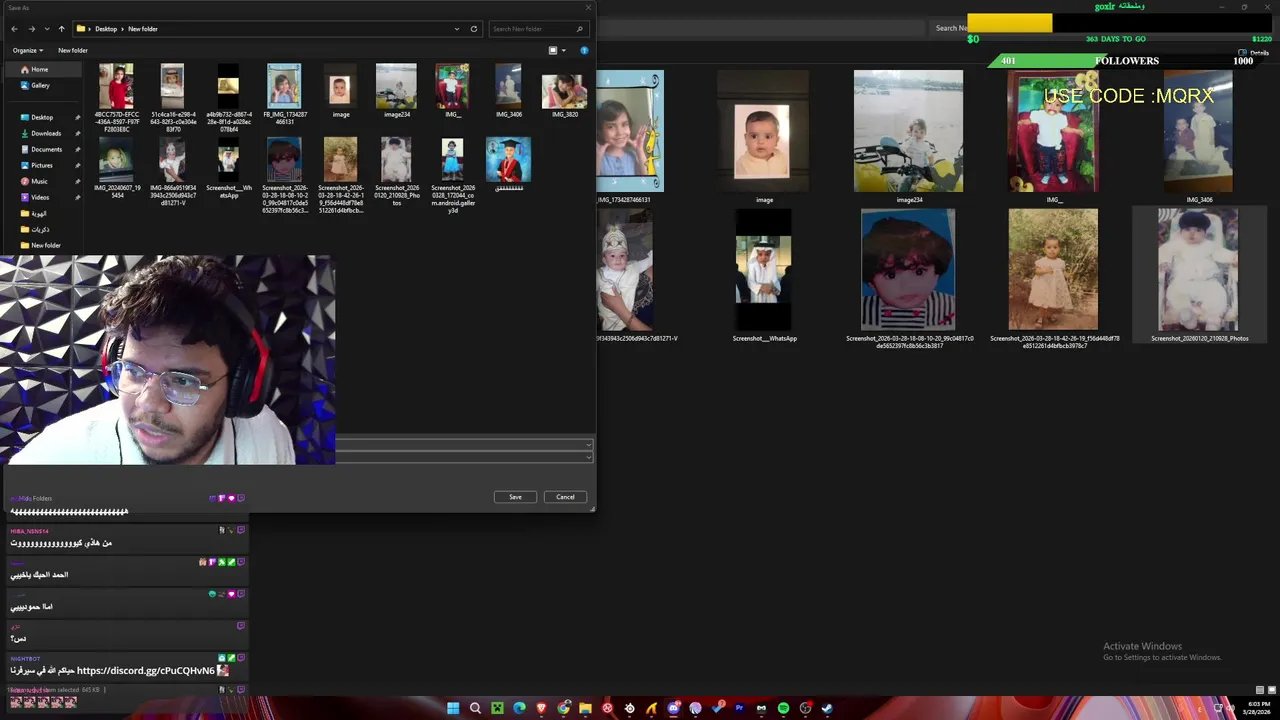Open Steam from the taskbar
Image resolution: width=1280 pixels, height=720 pixels.
click(x=827, y=708)
